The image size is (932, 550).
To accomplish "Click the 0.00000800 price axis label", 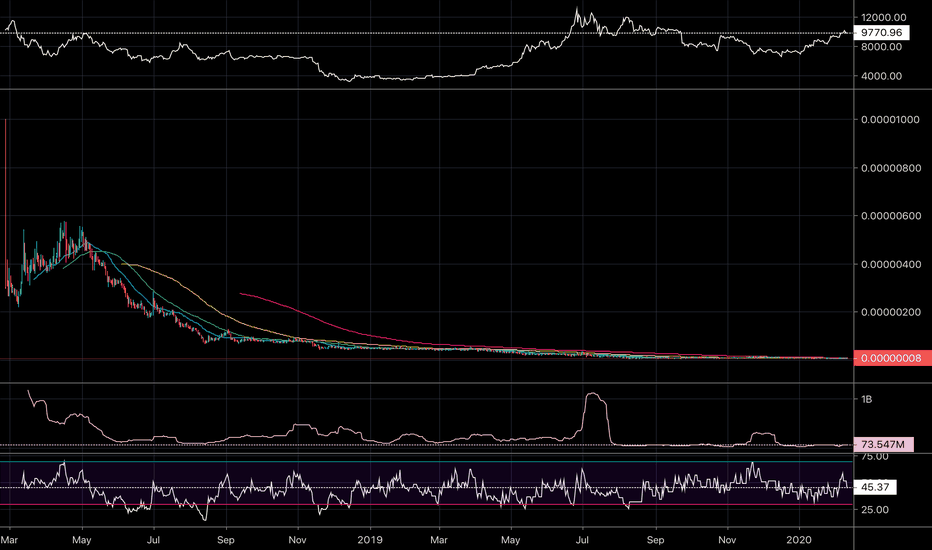I will click(890, 168).
